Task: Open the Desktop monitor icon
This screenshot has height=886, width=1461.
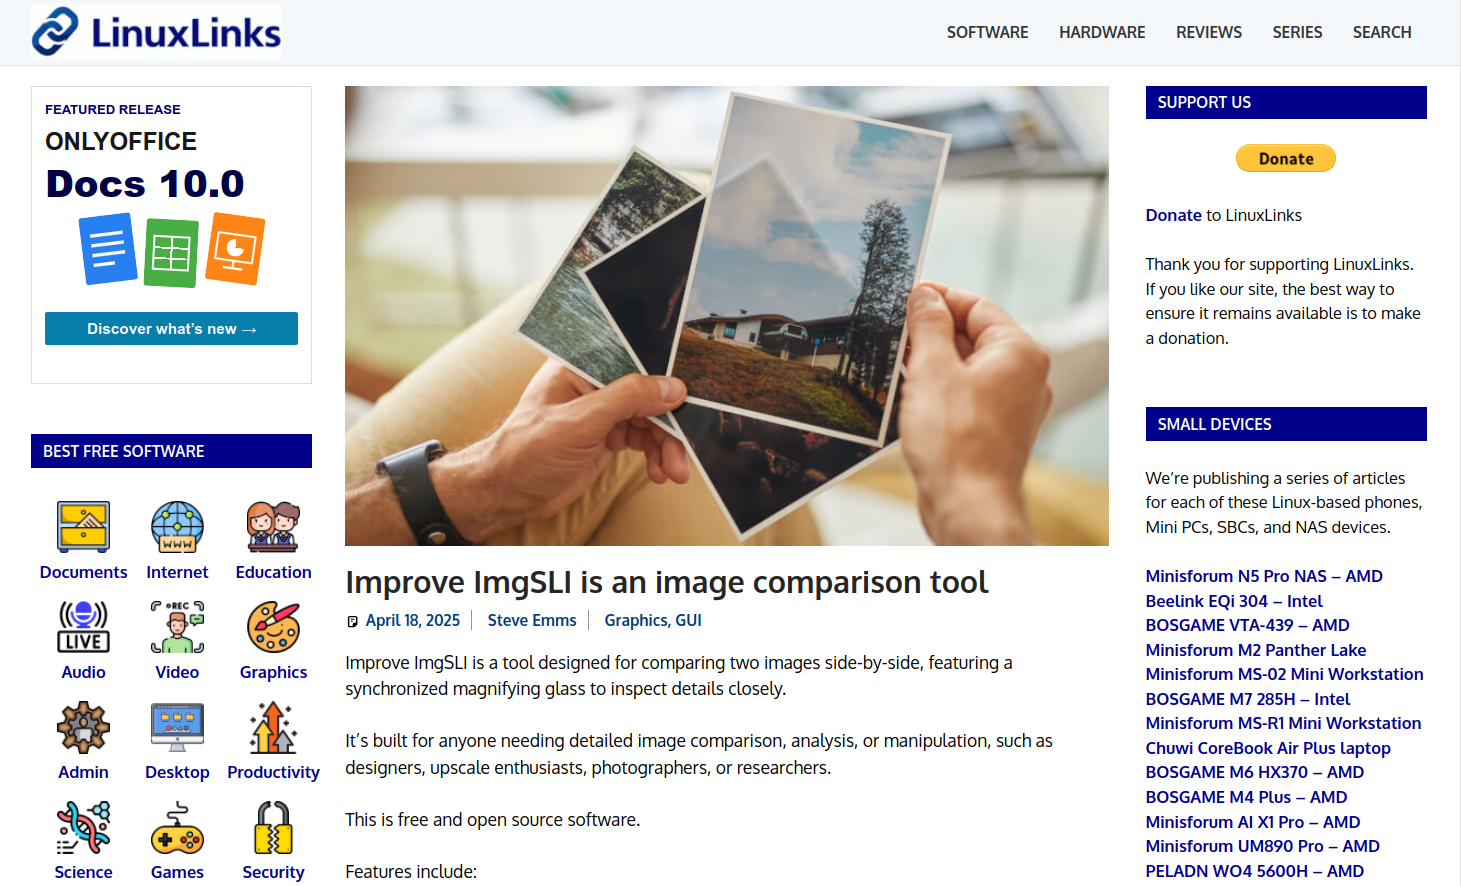Action: point(177,727)
